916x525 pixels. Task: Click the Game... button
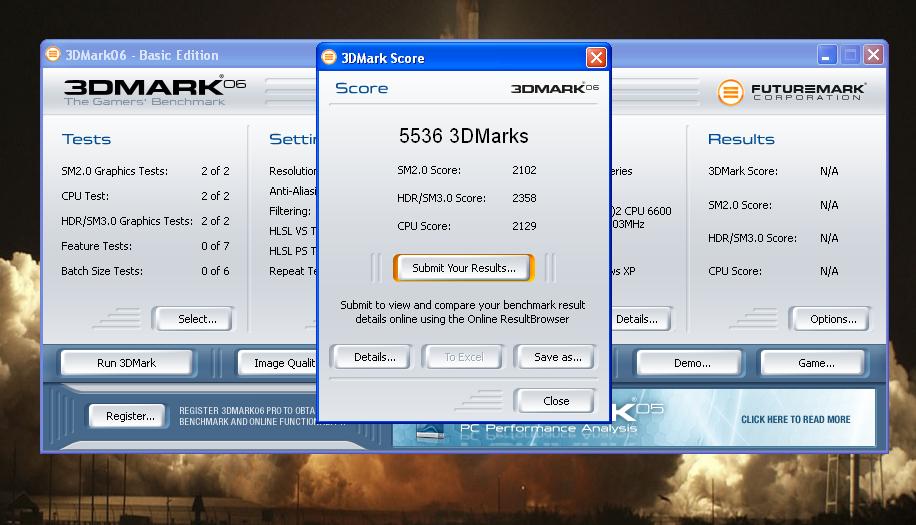(813, 363)
